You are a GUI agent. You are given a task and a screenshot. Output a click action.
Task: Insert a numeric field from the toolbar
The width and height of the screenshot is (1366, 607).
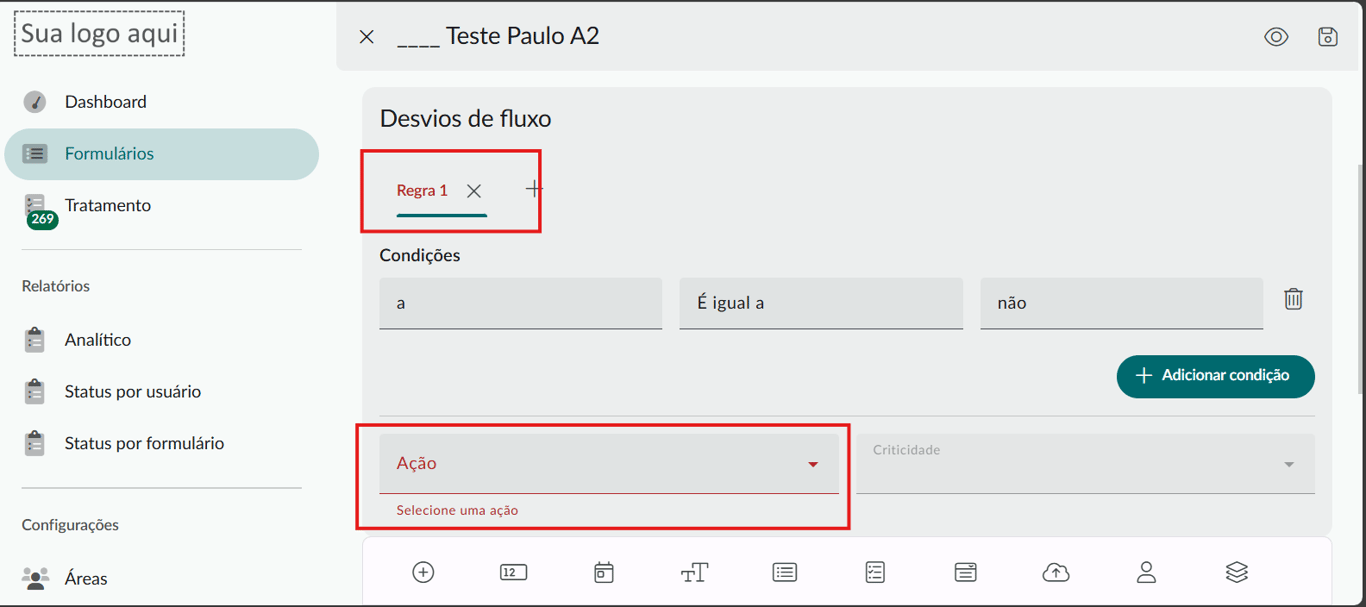[x=513, y=572]
